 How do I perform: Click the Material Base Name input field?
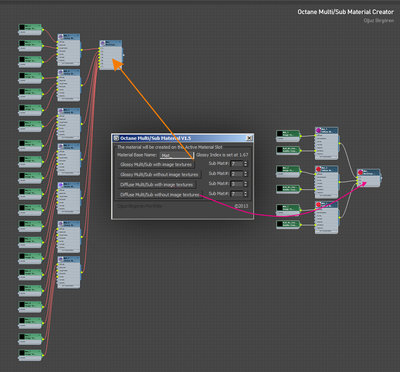pos(177,155)
